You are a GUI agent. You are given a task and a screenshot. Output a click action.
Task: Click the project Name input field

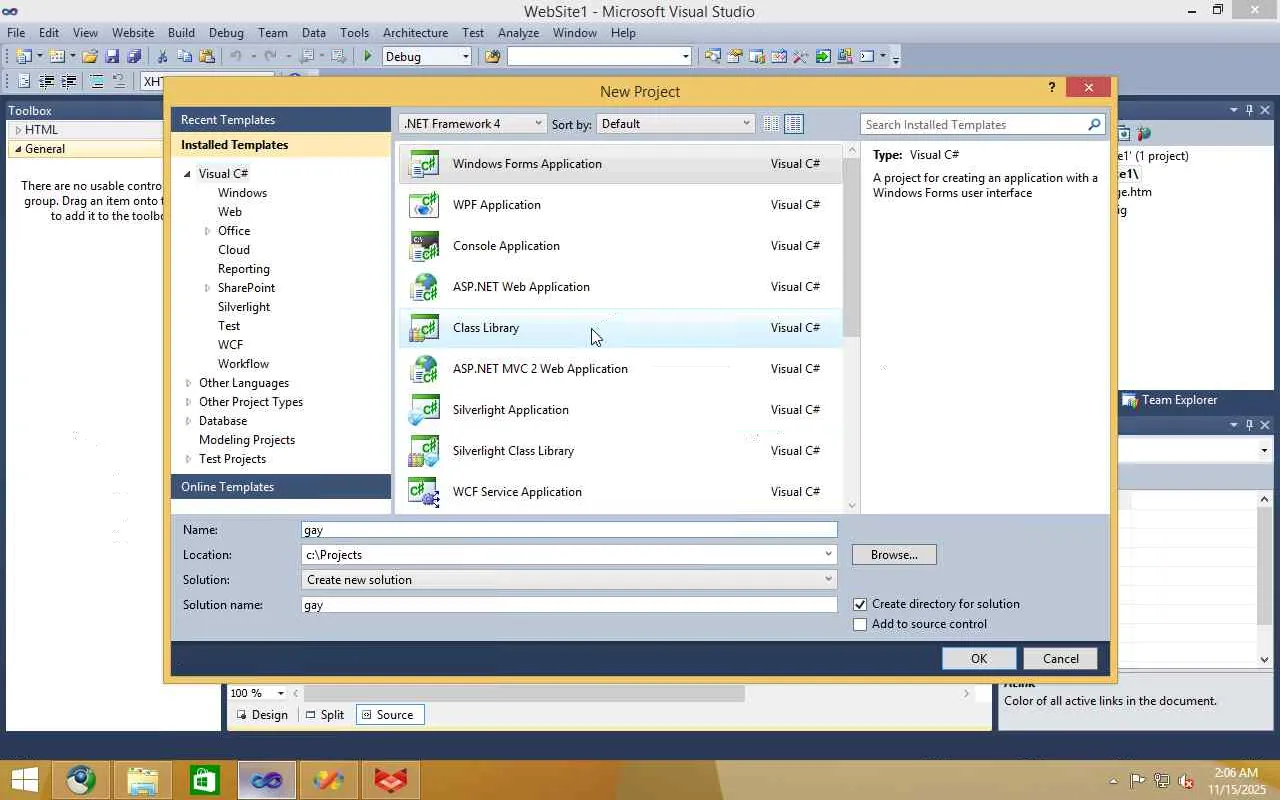pyautogui.click(x=569, y=530)
